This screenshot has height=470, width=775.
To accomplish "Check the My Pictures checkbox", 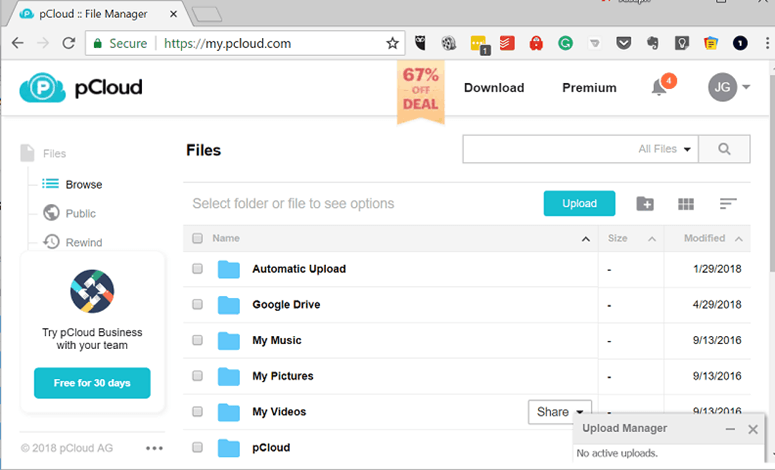I will (197, 376).
